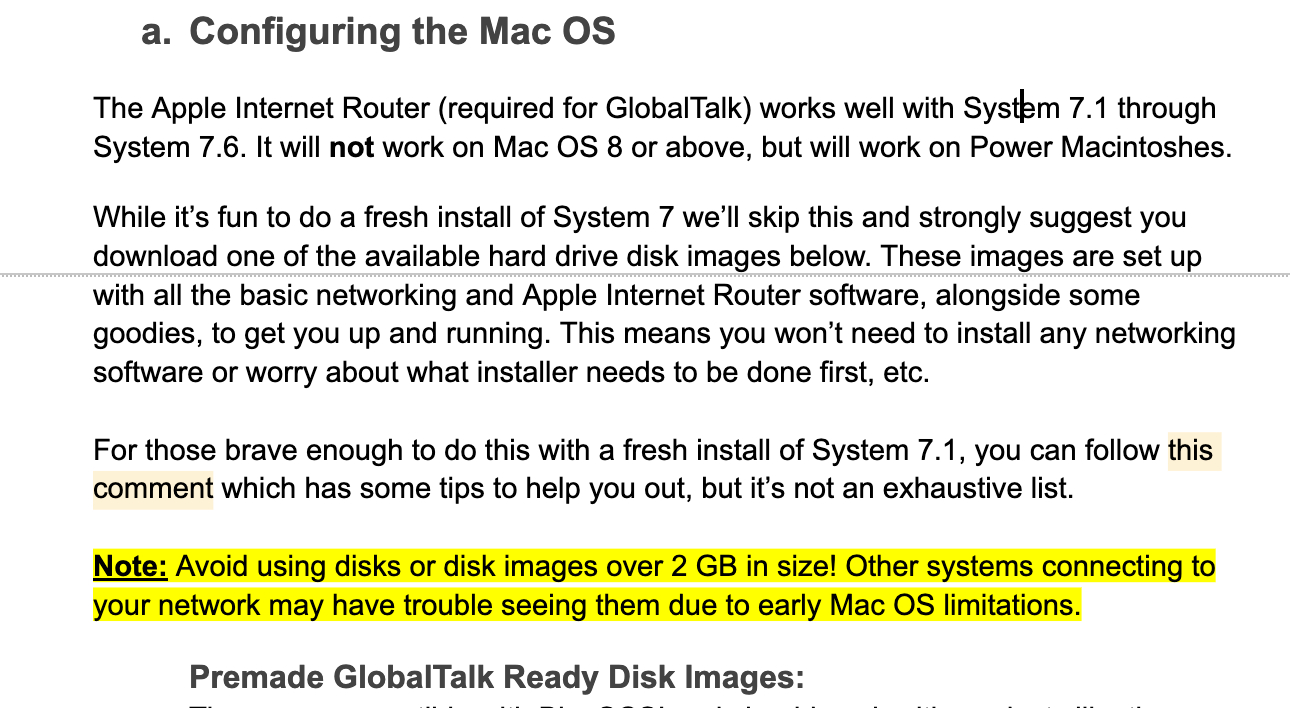This screenshot has width=1290, height=708.
Task: Open the highlighted "comment" hyperlink
Action: pyautogui.click(x=152, y=489)
